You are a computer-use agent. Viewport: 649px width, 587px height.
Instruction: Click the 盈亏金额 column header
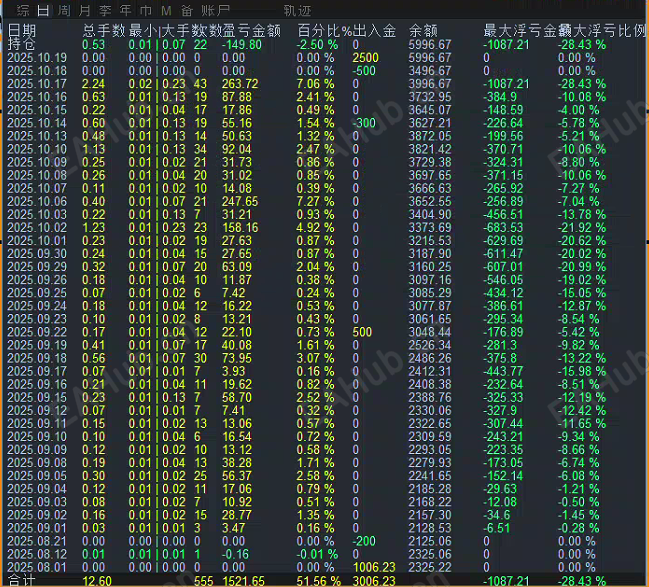tap(252, 31)
